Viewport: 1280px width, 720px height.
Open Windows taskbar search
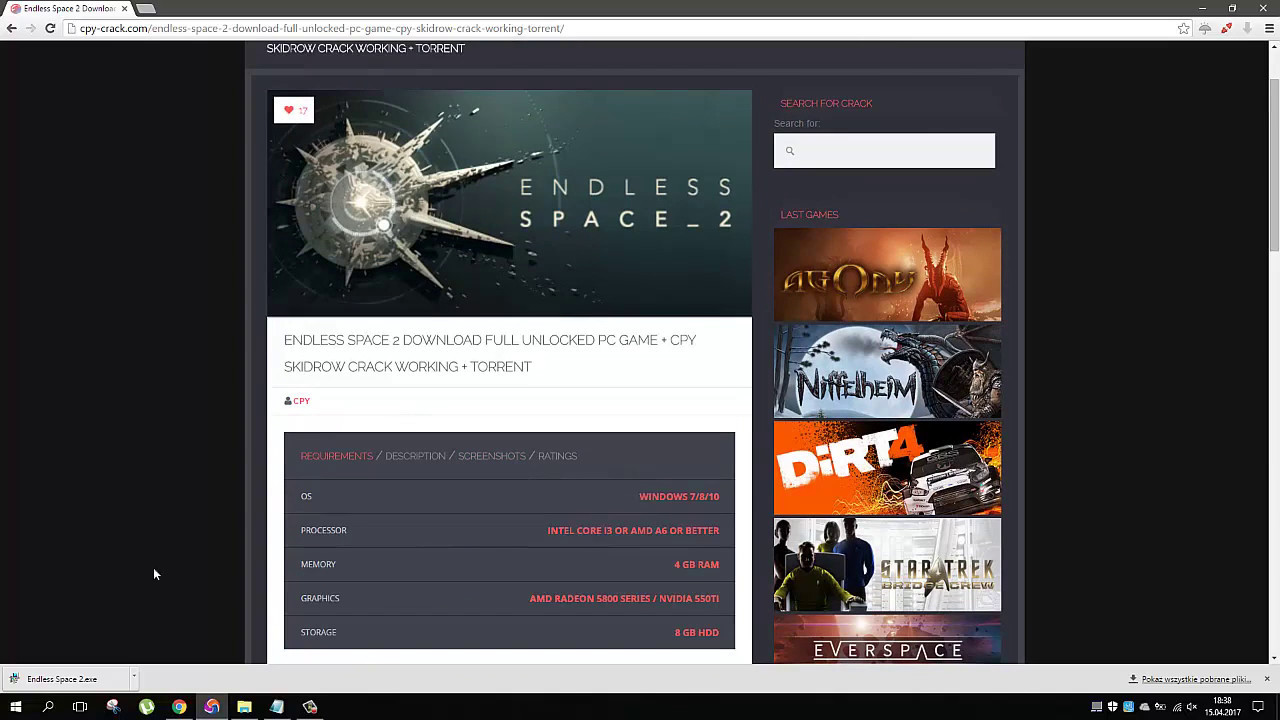coord(47,707)
